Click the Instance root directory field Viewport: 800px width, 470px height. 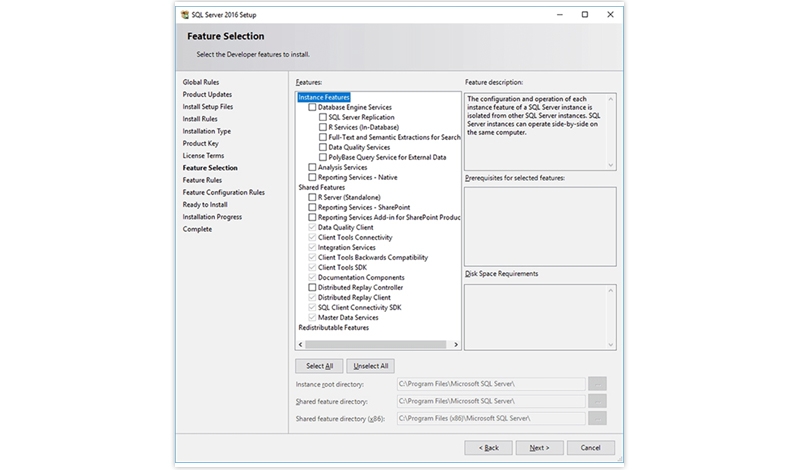pos(489,383)
